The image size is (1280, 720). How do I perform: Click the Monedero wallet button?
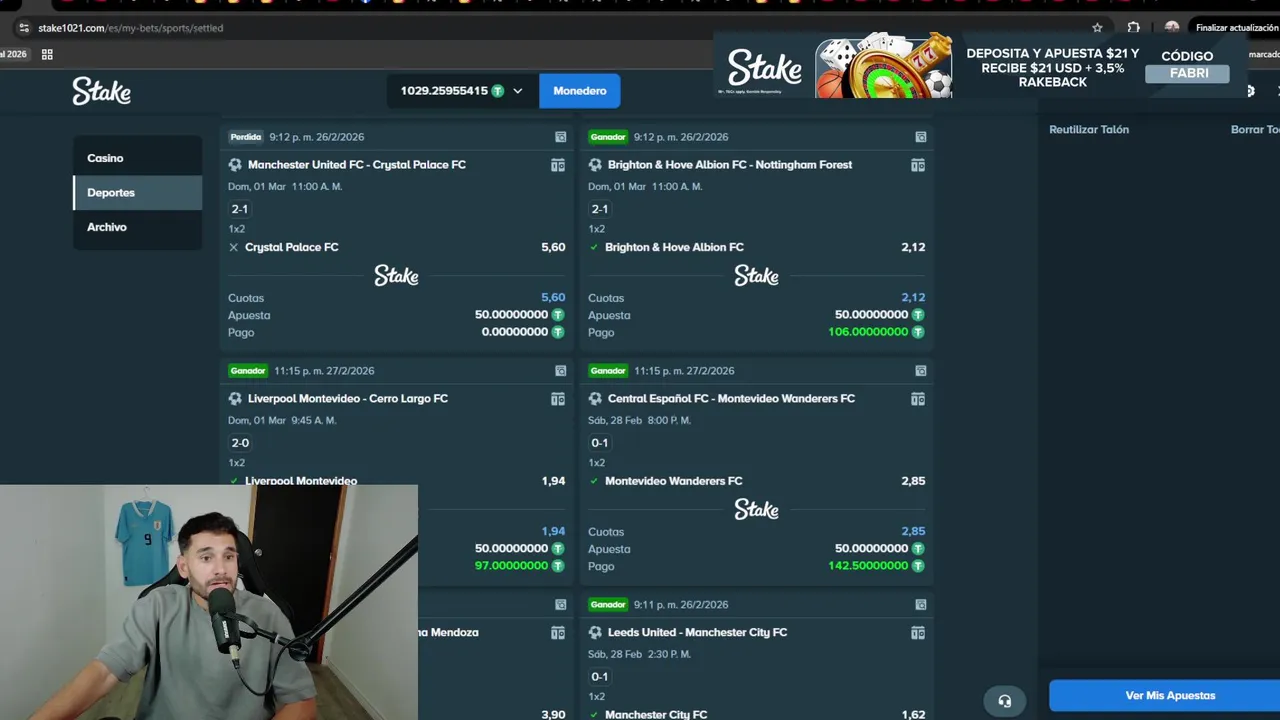tap(579, 91)
